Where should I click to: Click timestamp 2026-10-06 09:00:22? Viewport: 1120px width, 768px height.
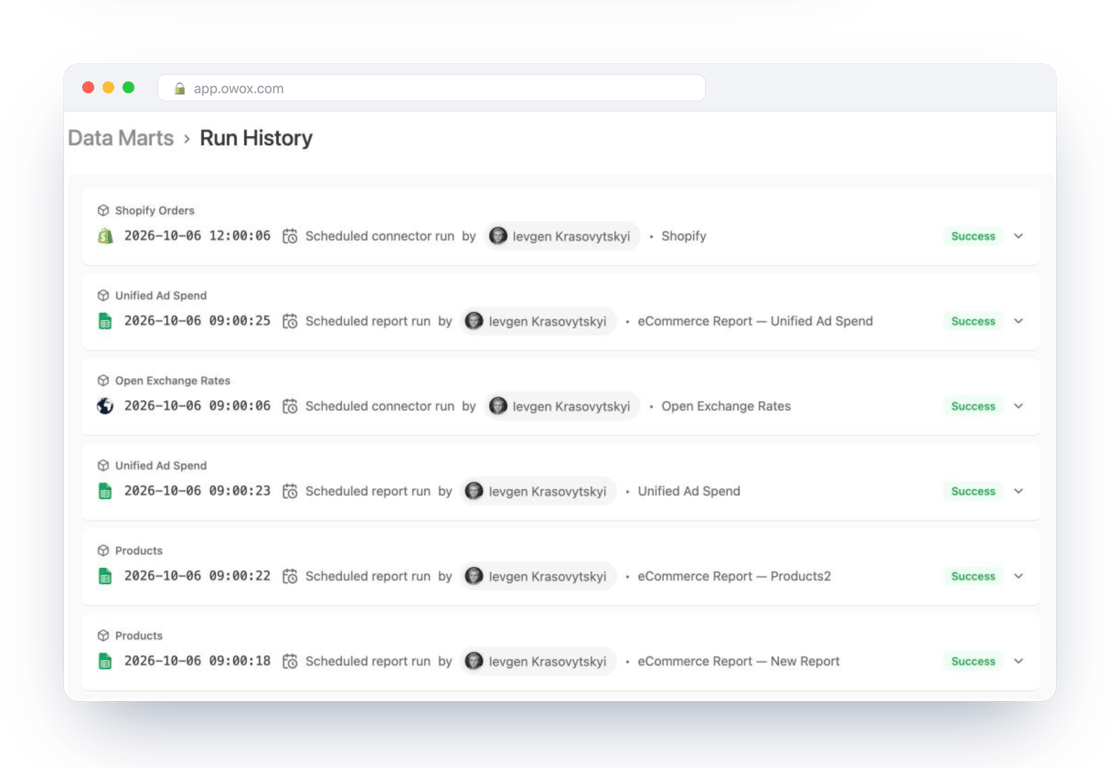click(x=197, y=576)
